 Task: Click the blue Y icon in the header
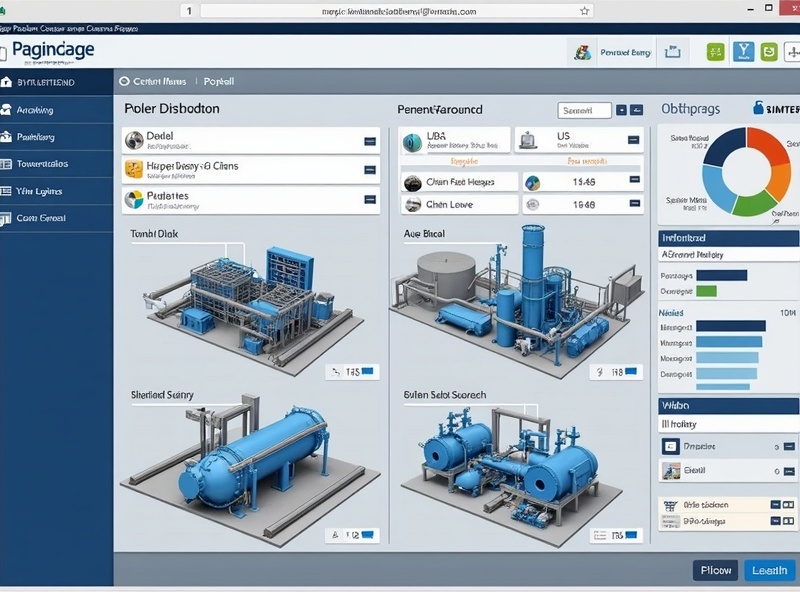click(x=743, y=52)
